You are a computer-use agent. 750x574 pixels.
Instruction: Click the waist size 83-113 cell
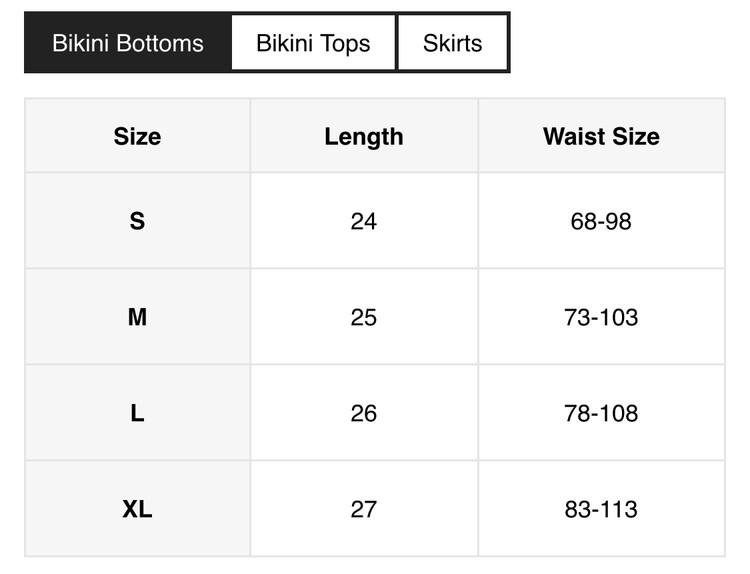(x=601, y=509)
